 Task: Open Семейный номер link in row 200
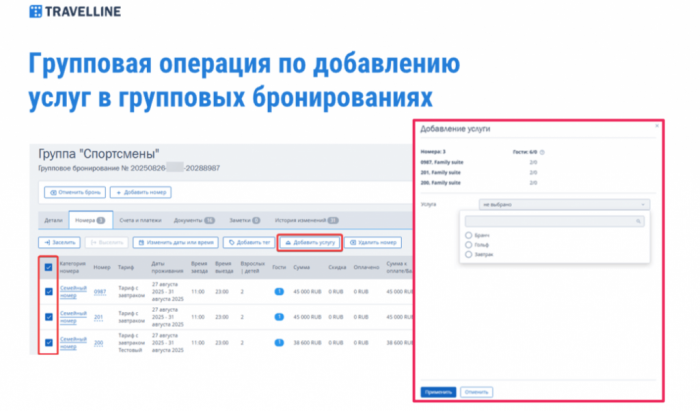click(73, 343)
